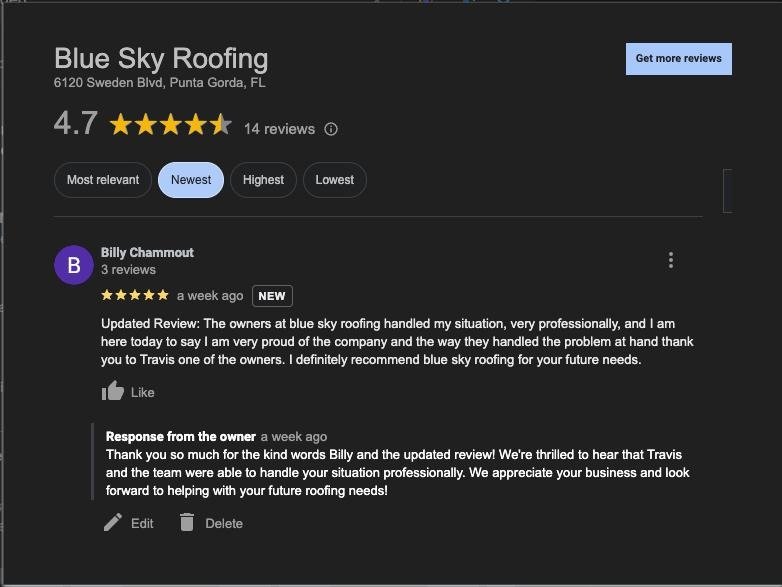Click the Delete label on the owner response
Viewport: 782px width, 587px height.
[224, 524]
